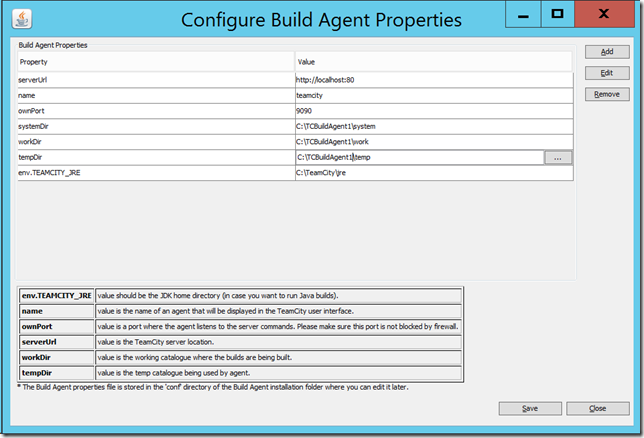Click the properties file 'conf' directory footnote
The image size is (644, 438).
click(x=213, y=387)
